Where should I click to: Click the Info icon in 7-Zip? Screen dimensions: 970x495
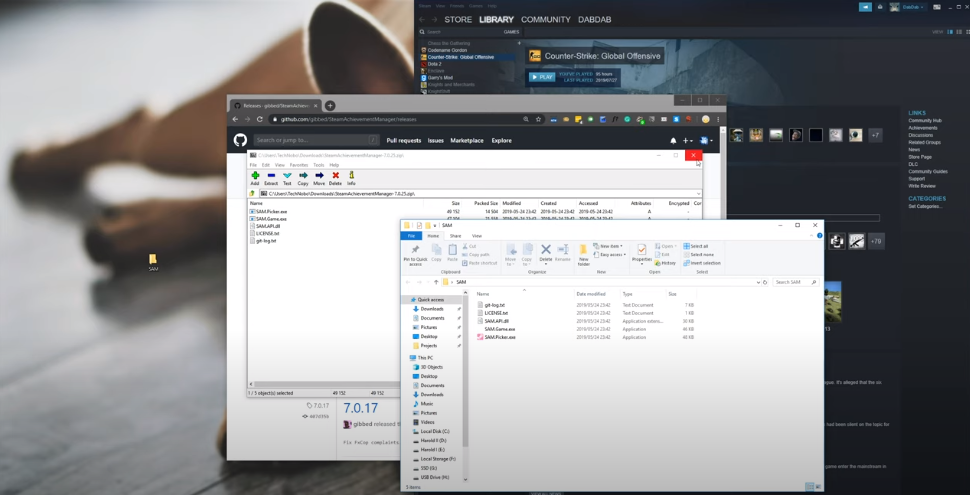point(351,178)
